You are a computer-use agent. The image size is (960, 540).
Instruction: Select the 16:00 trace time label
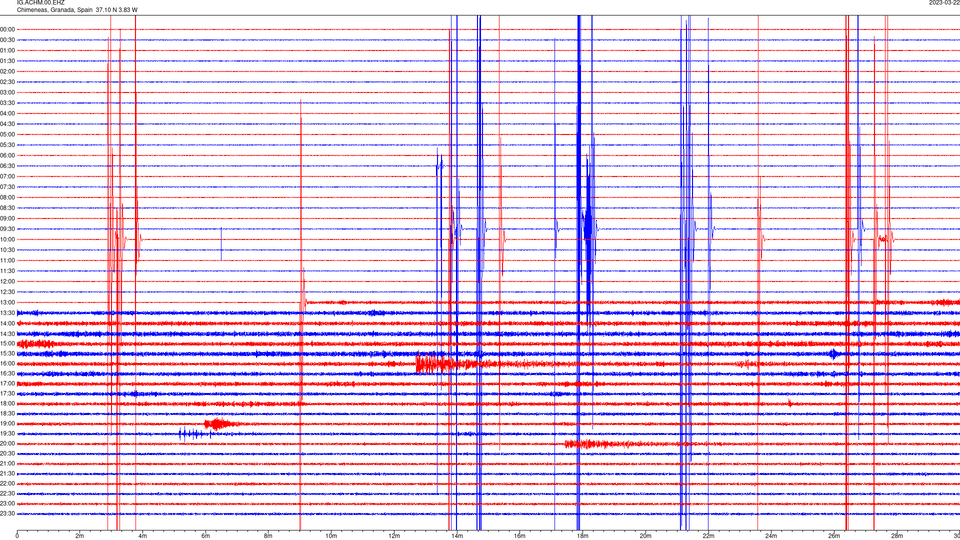(x=7, y=364)
